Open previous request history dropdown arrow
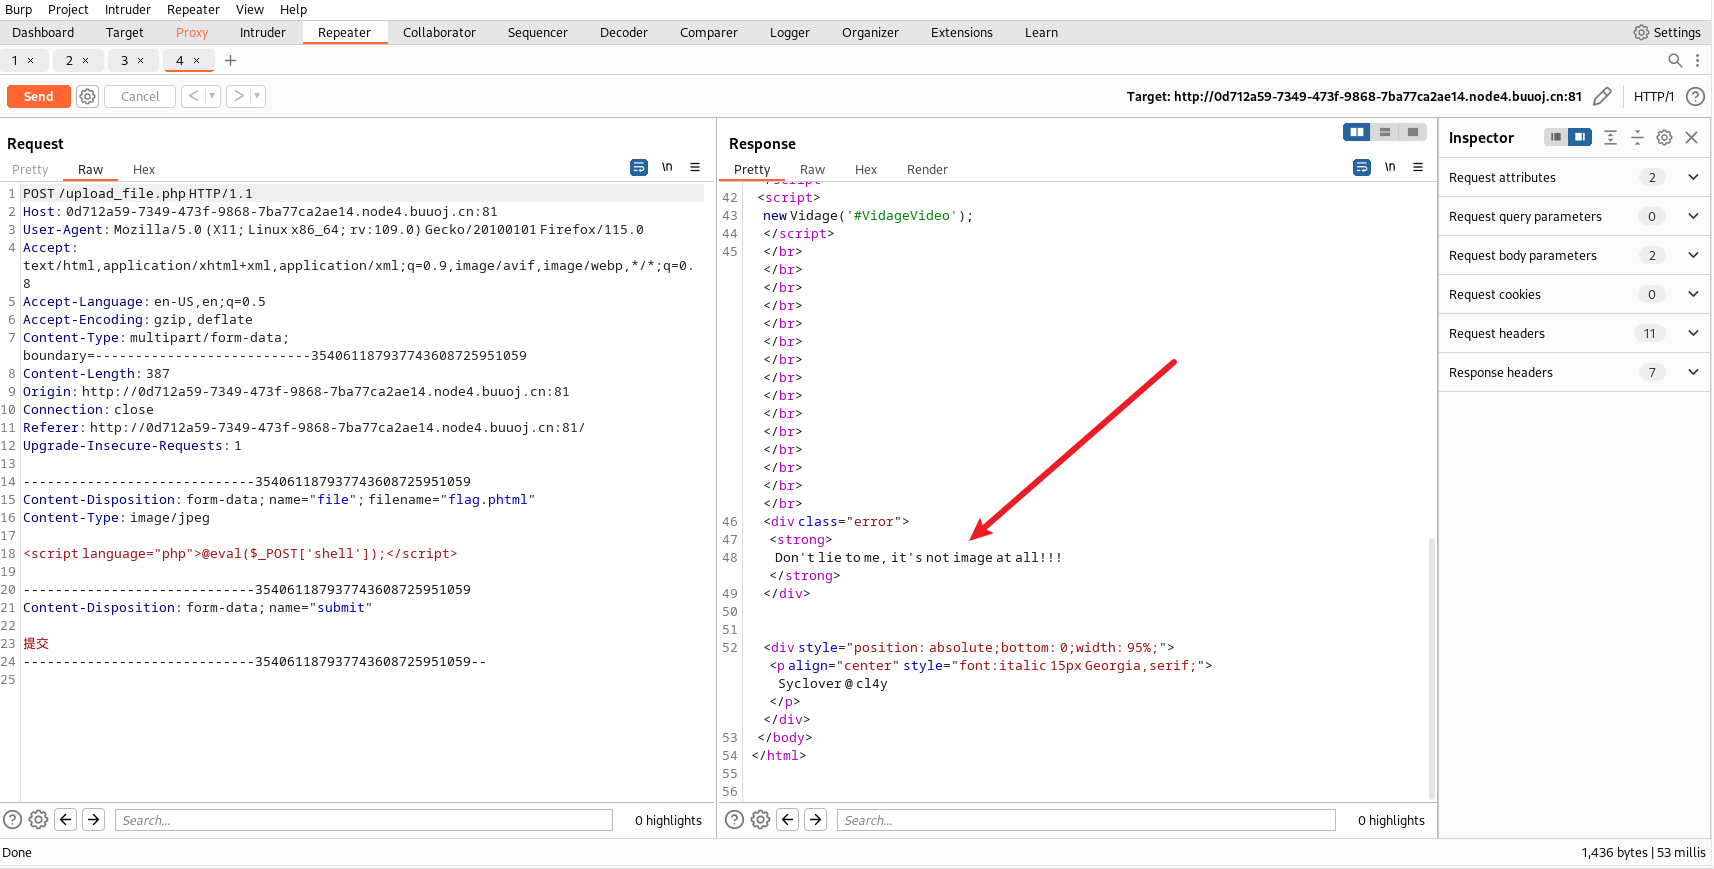 (212, 96)
